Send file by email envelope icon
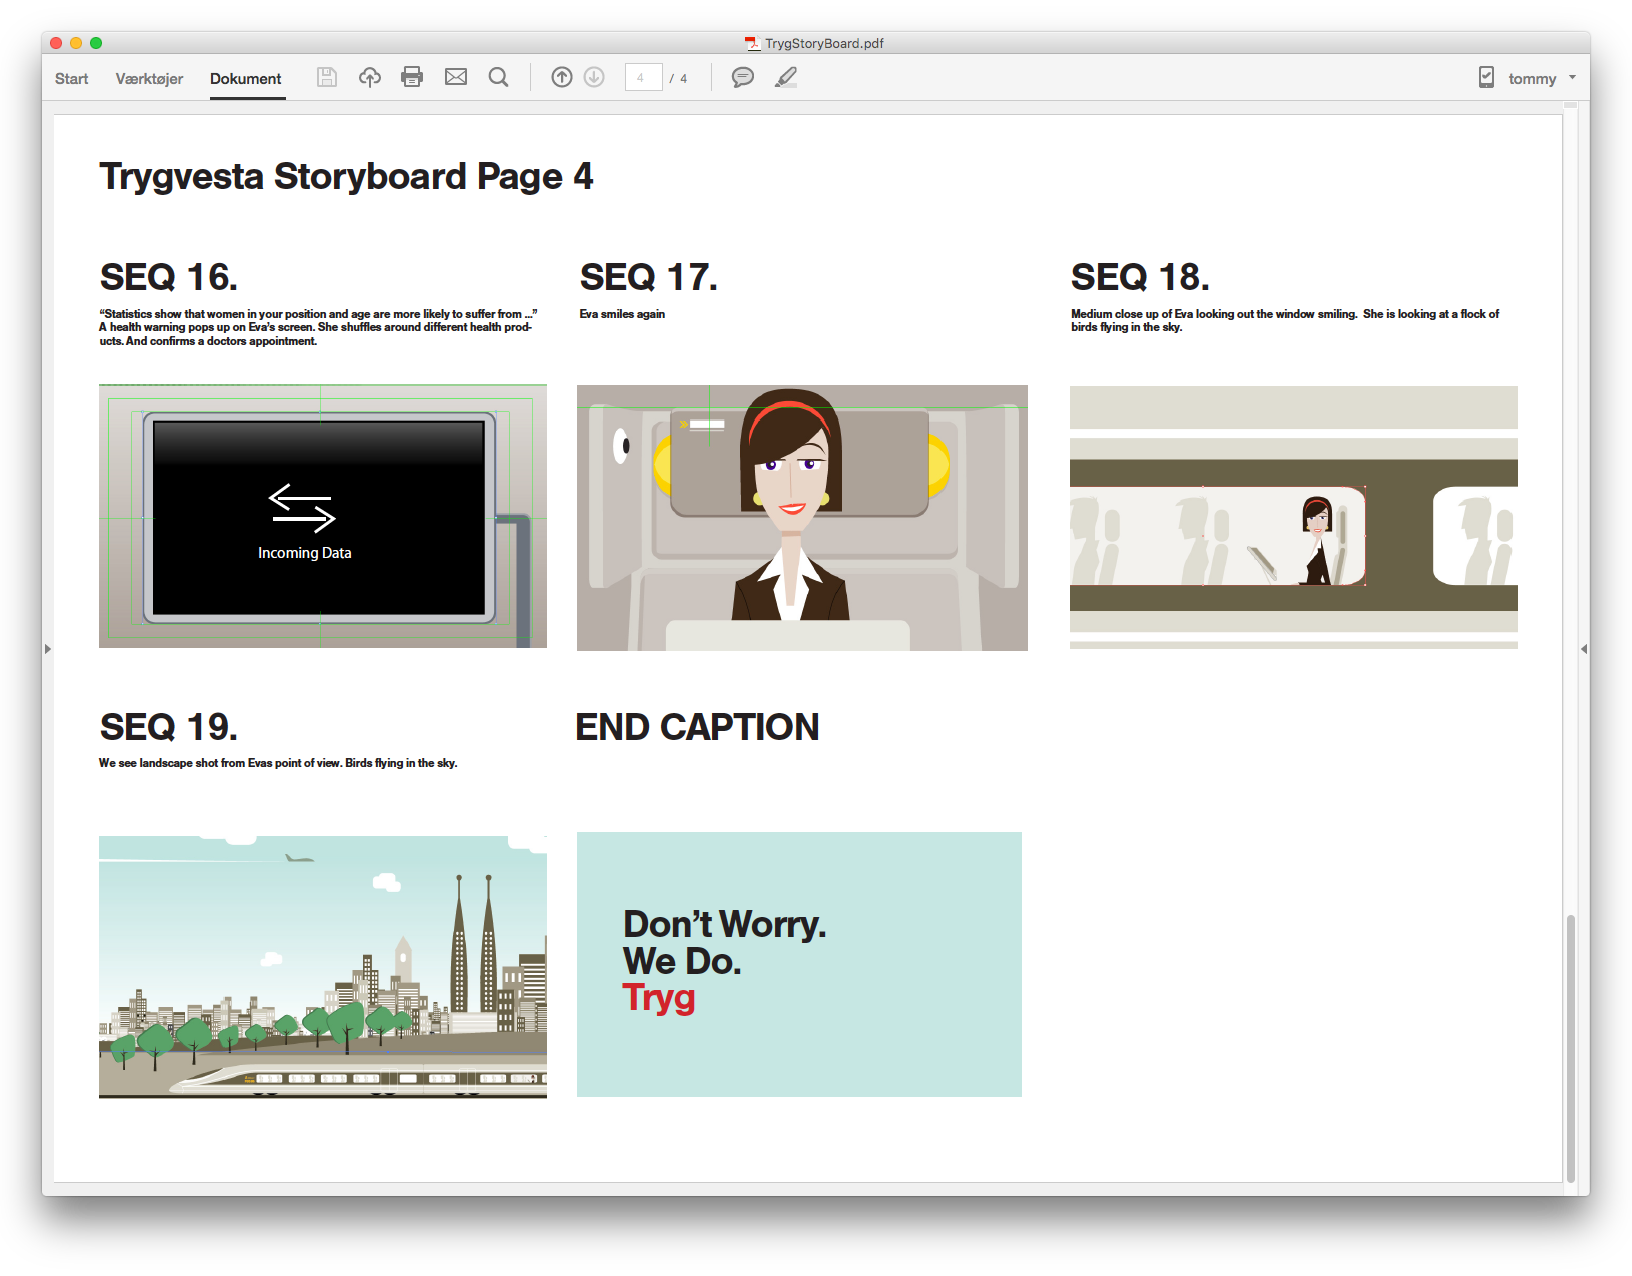Screen dimensions: 1632x1276 click(x=456, y=77)
